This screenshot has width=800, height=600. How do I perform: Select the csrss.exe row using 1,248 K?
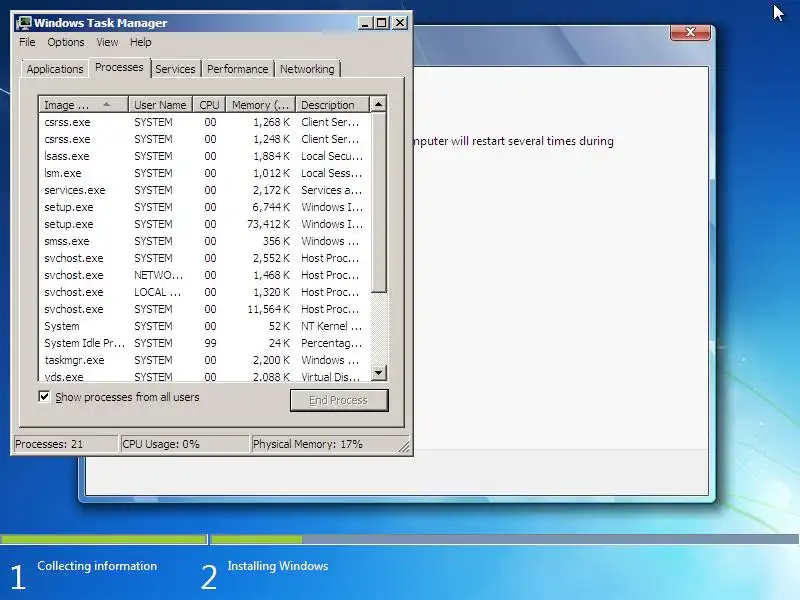[204, 139]
